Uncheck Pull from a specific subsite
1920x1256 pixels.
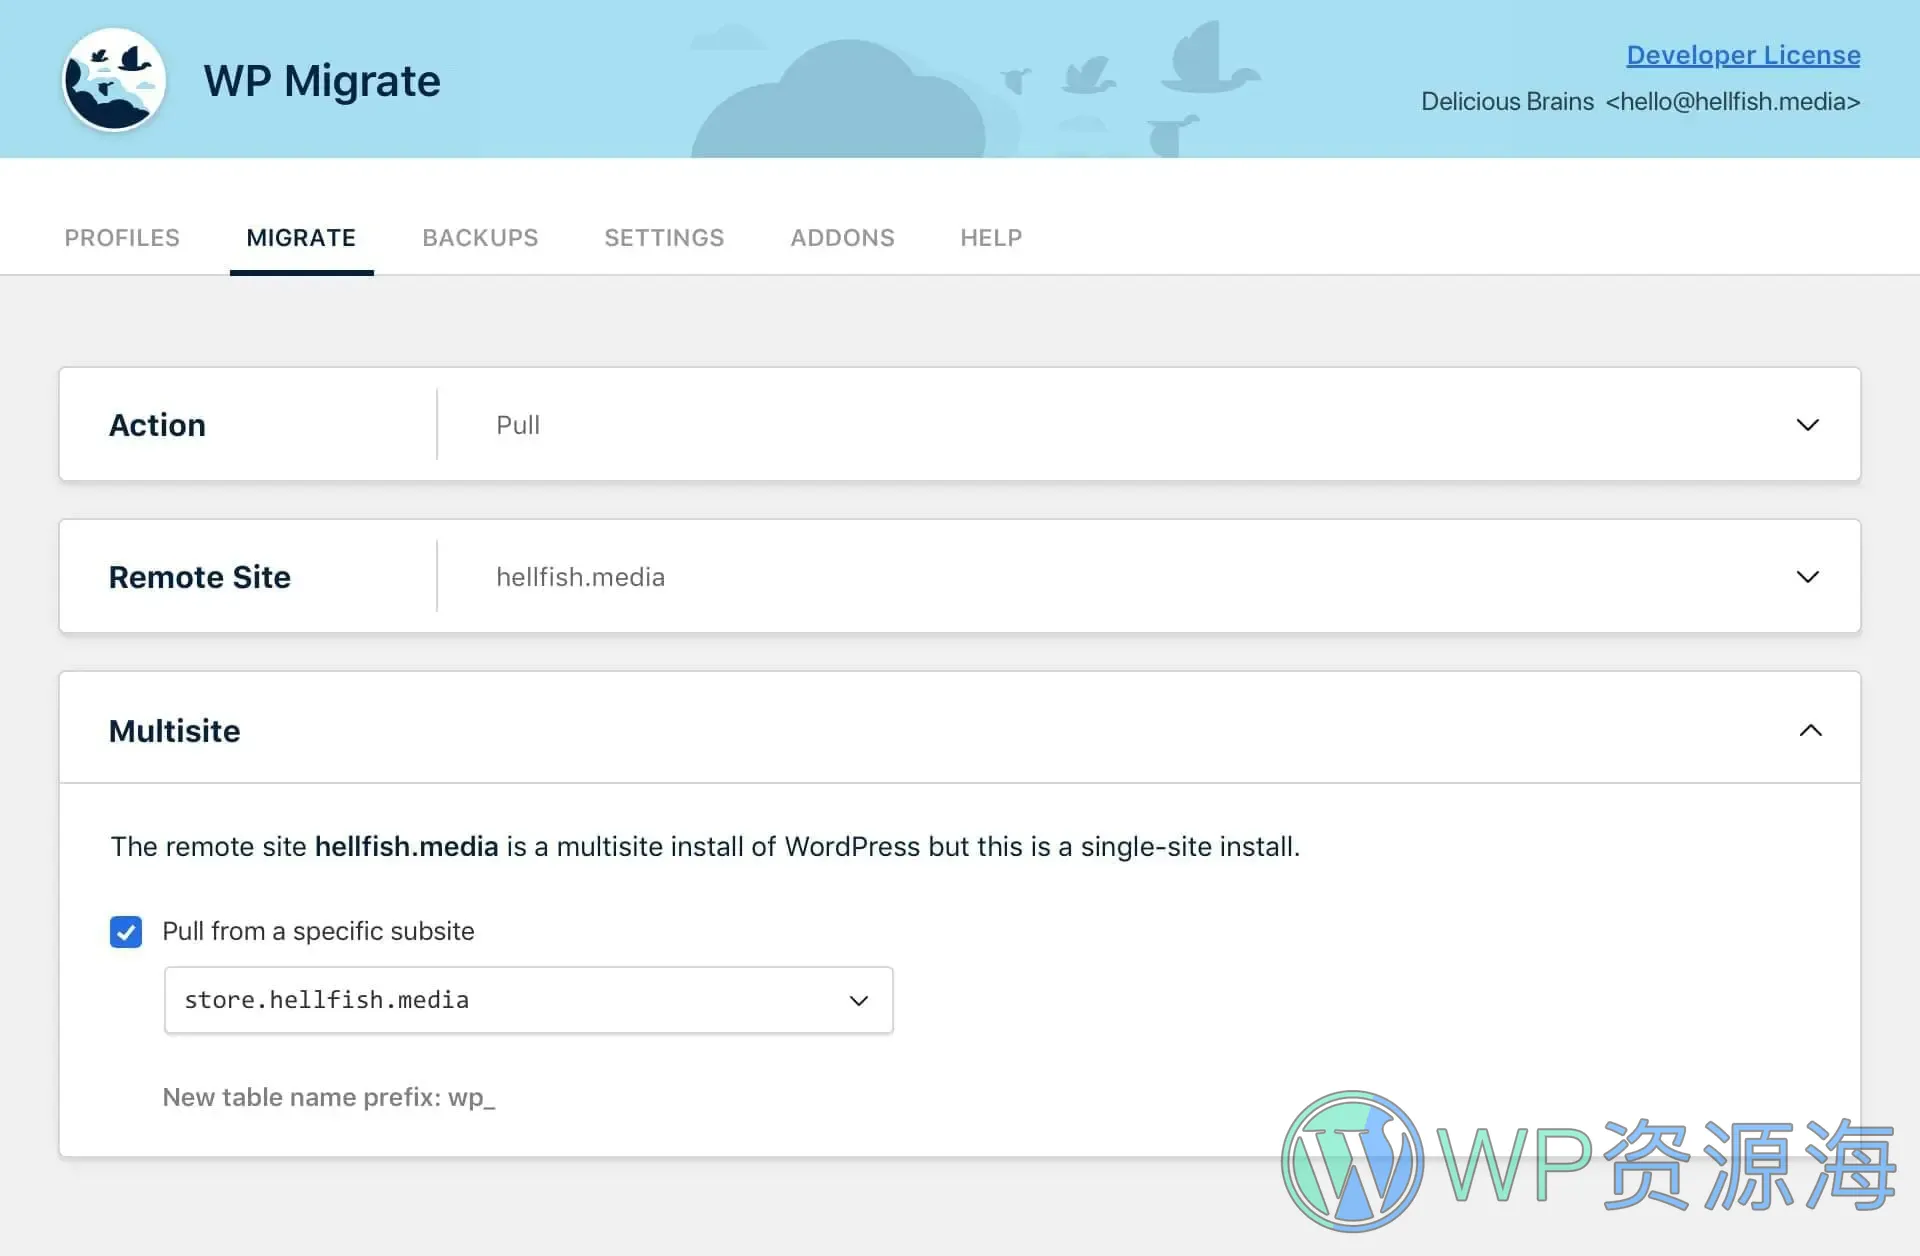coord(126,931)
